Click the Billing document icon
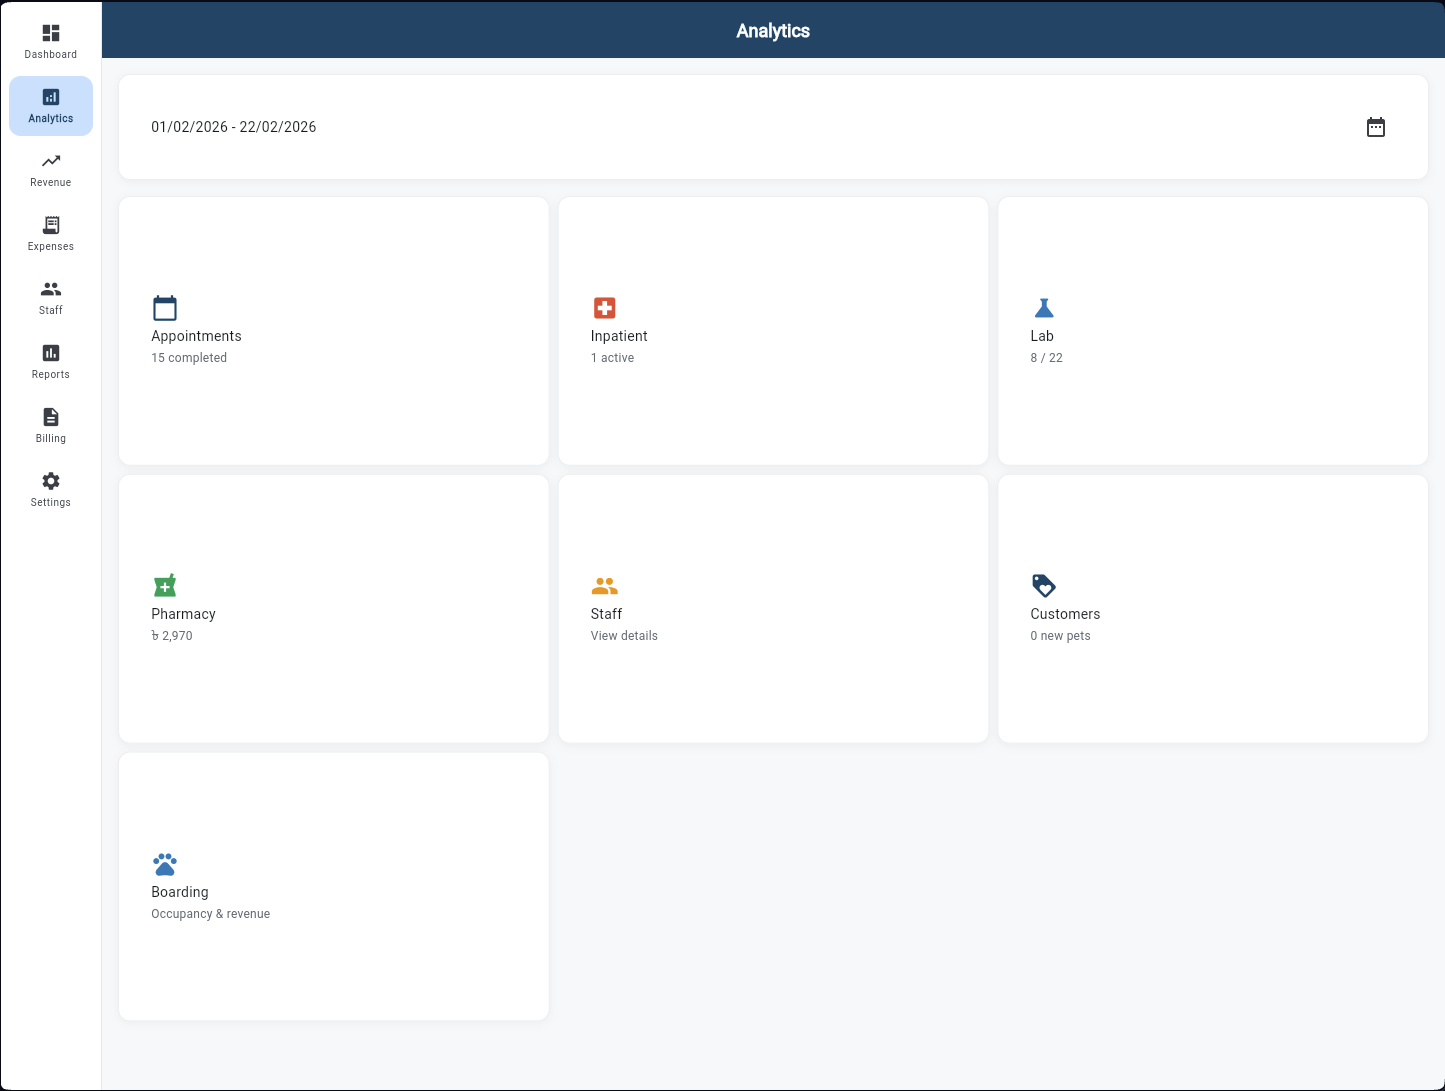The width and height of the screenshot is (1445, 1091). 50,417
